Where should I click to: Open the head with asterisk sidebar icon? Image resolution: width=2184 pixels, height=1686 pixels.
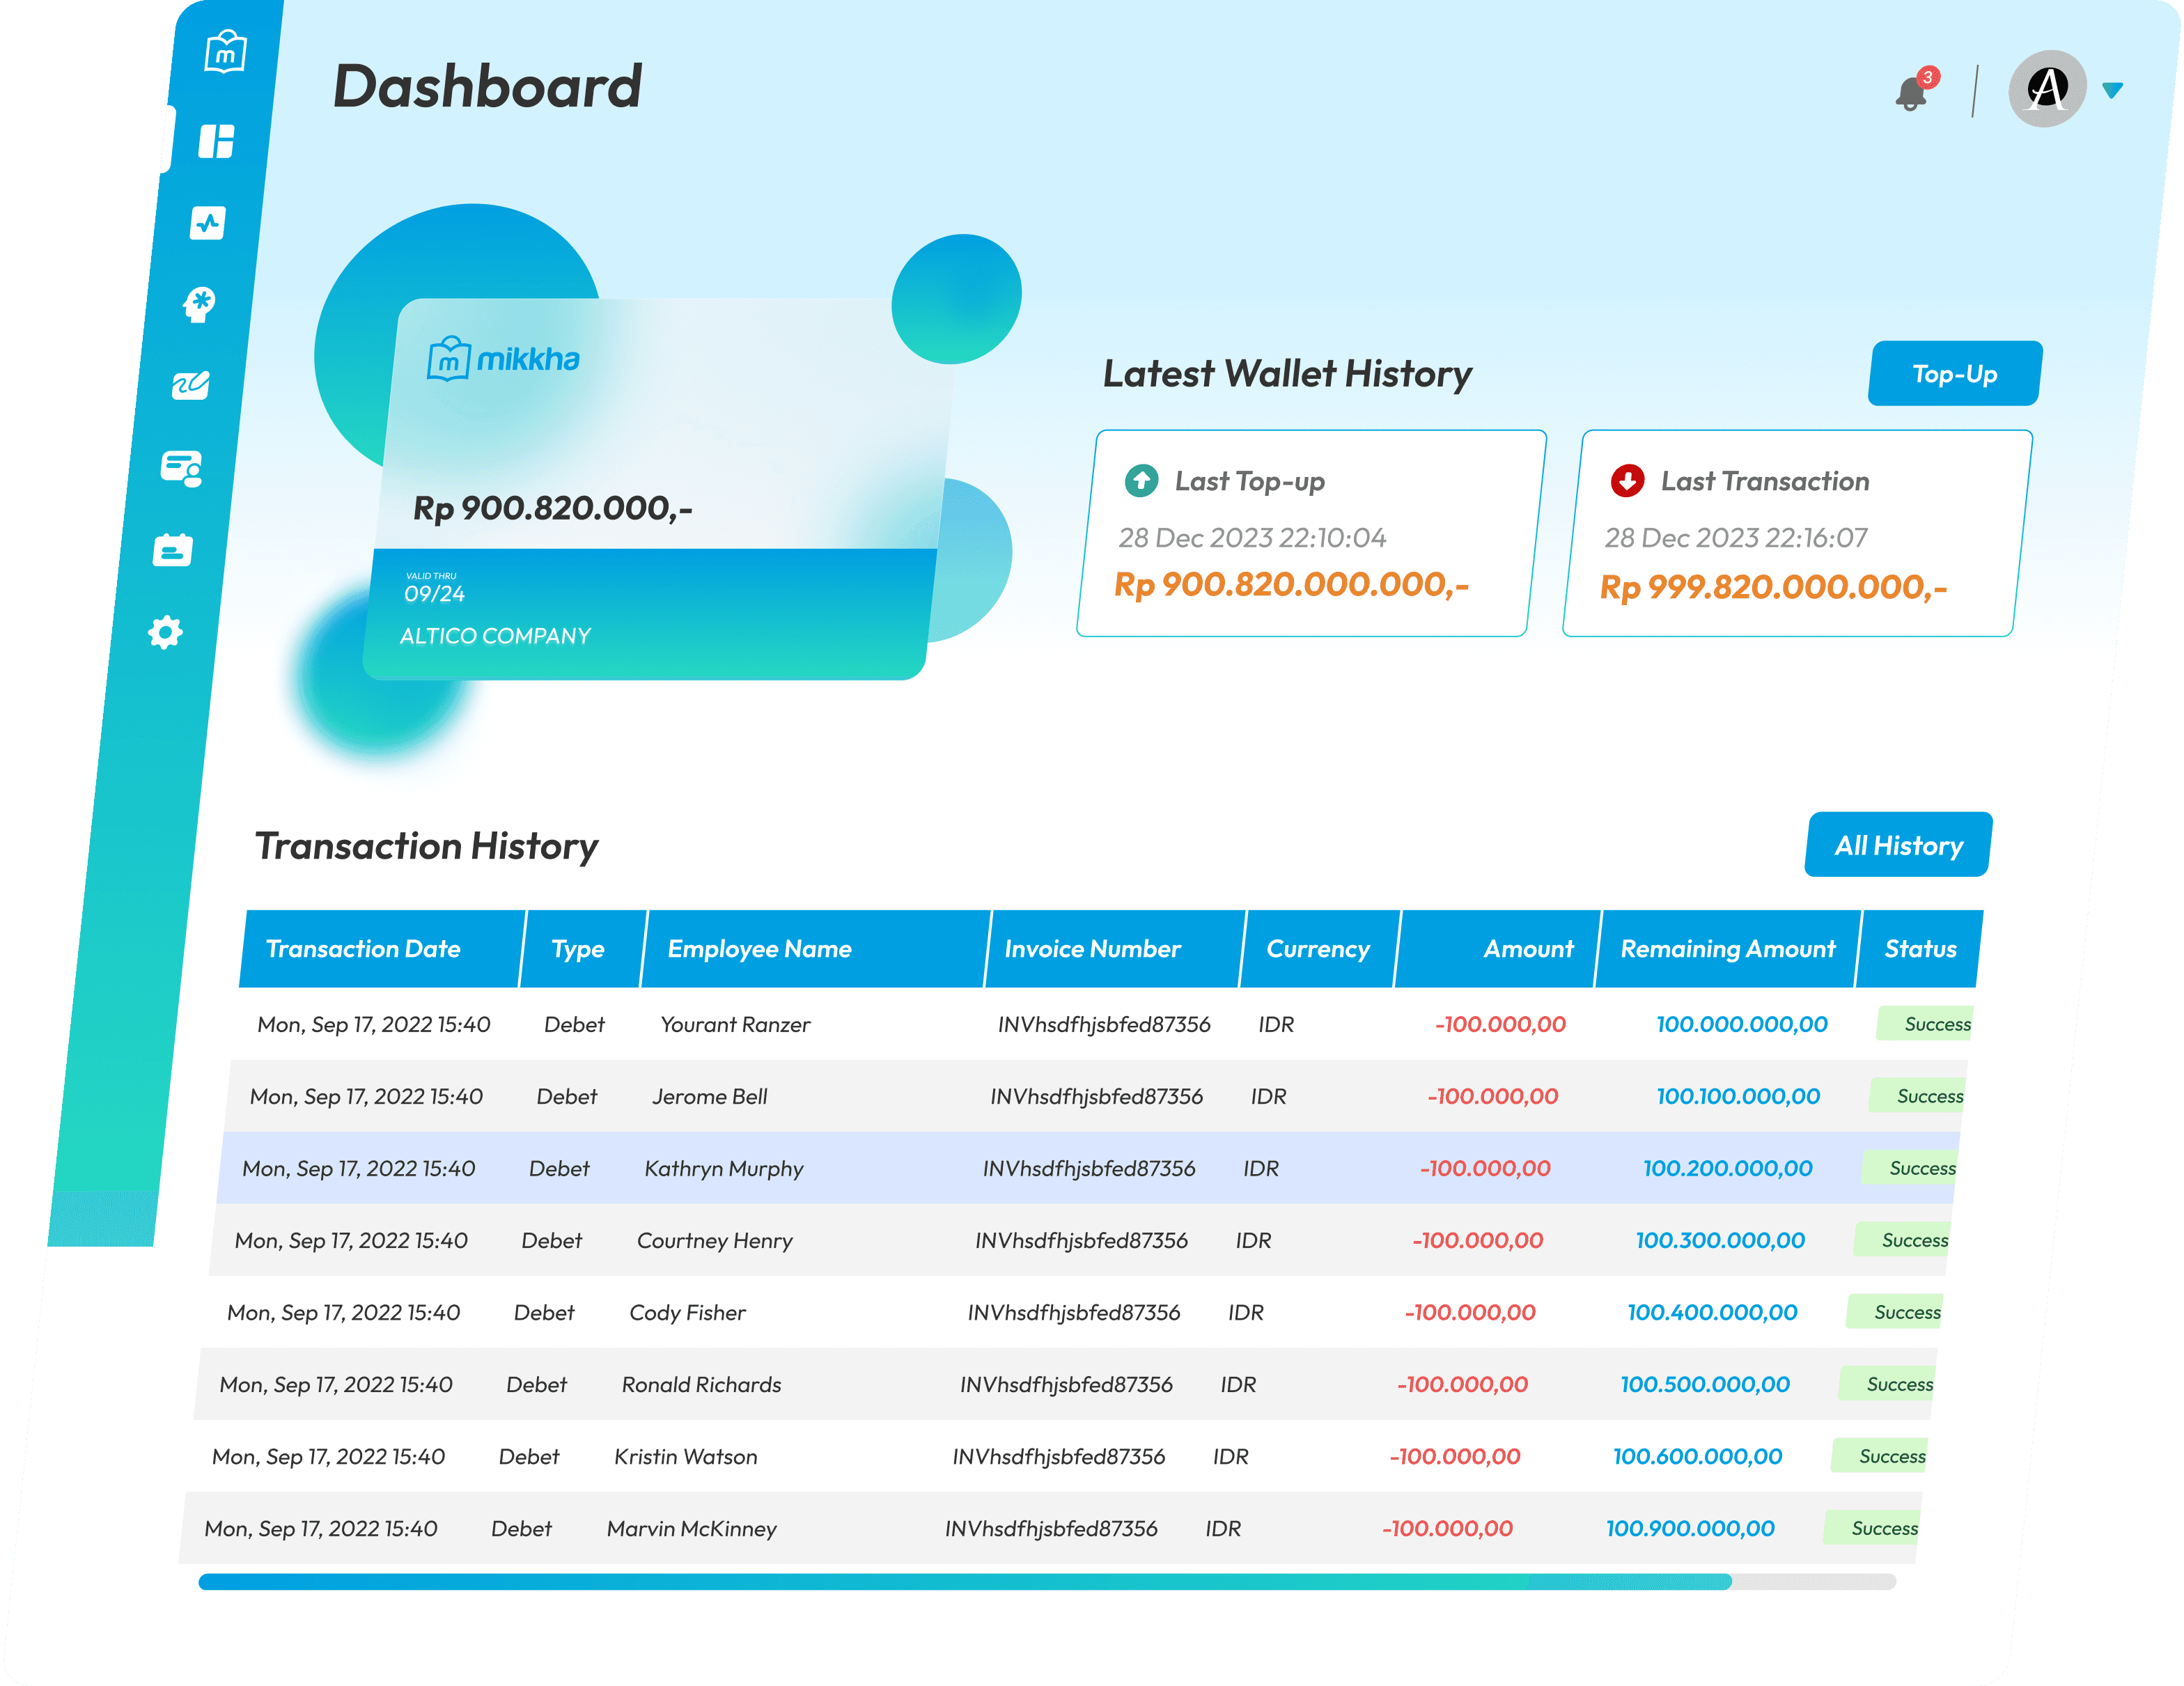(199, 304)
